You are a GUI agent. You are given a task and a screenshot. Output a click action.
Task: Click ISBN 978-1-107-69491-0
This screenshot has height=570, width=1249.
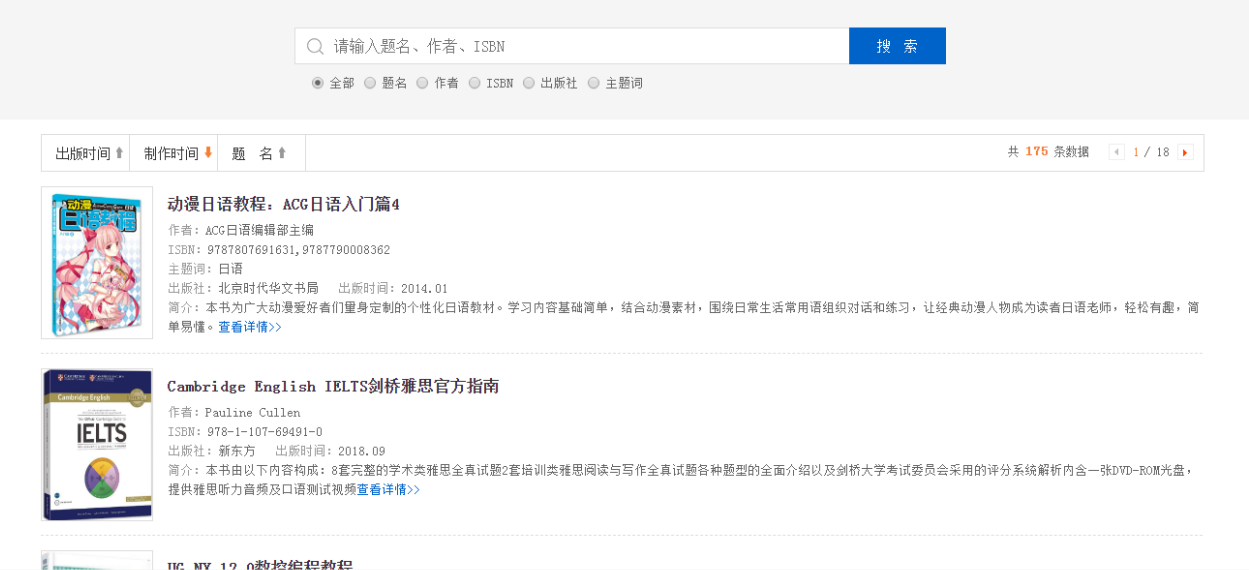tap(265, 432)
